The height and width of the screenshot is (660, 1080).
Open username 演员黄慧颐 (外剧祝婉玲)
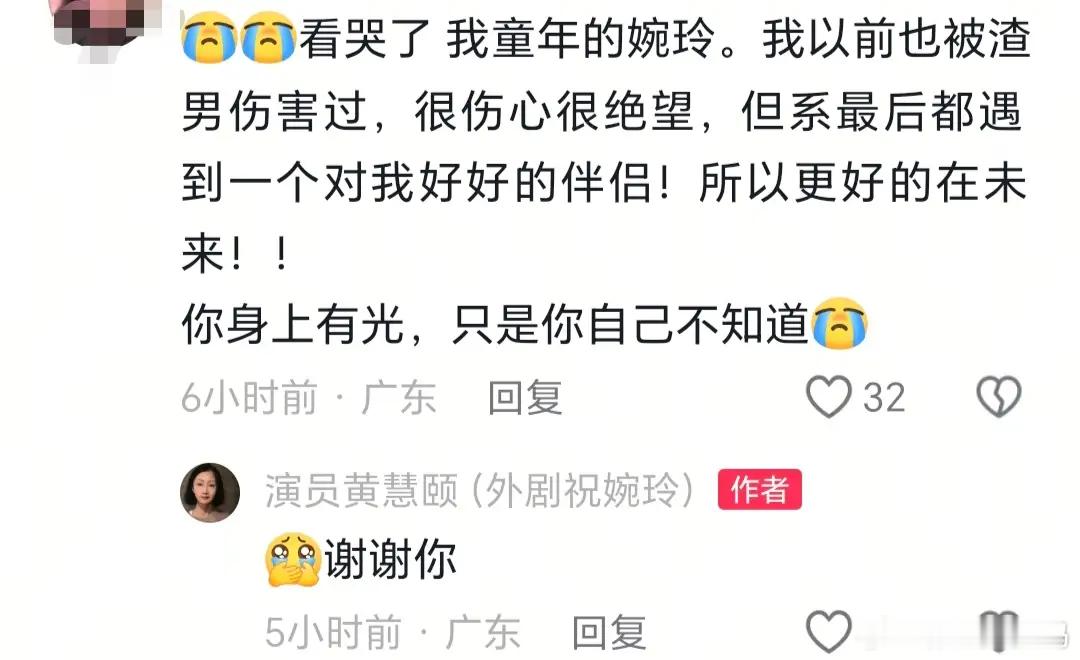pos(479,491)
